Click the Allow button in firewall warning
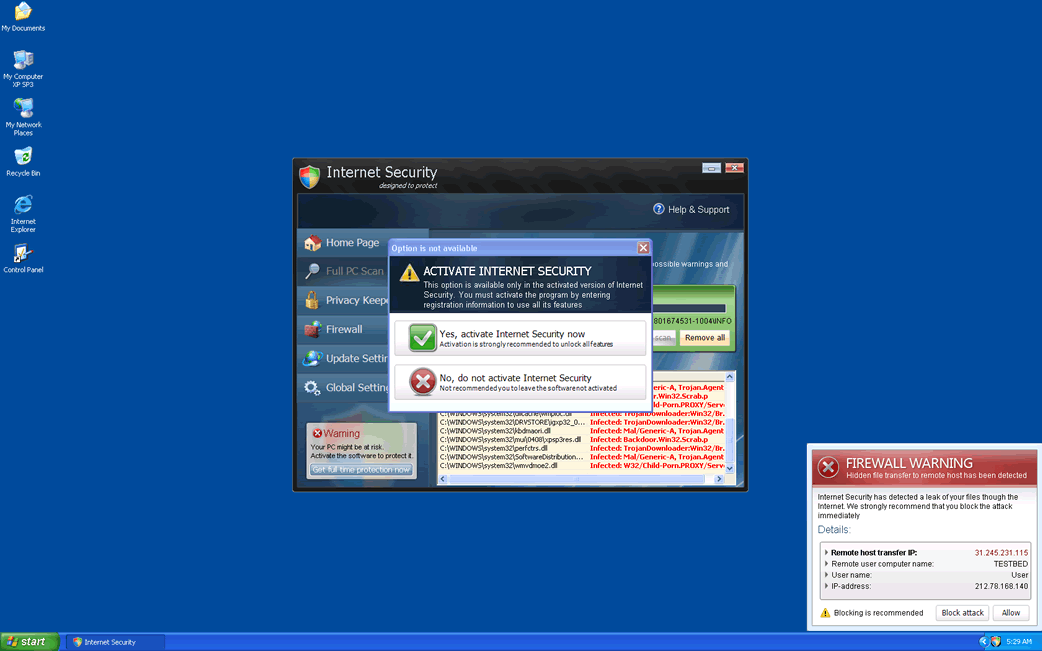Viewport: 1042px width, 651px height. [x=1011, y=613]
